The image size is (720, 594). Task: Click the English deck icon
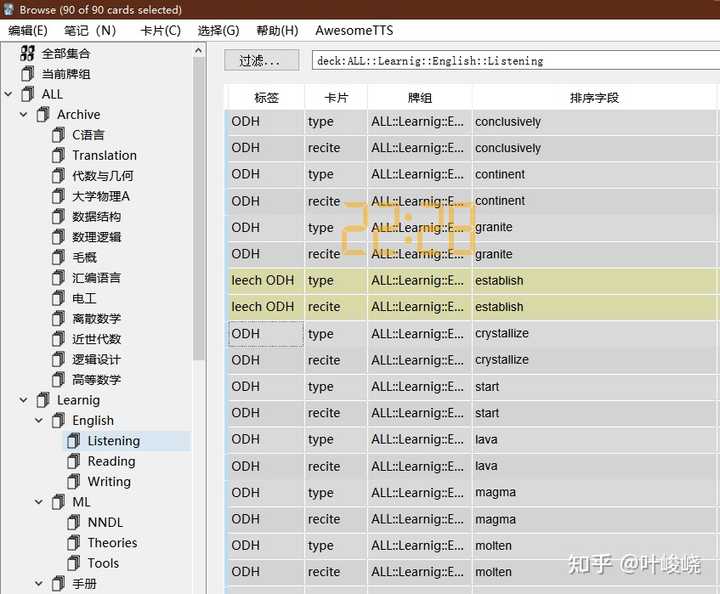pyautogui.click(x=58, y=420)
